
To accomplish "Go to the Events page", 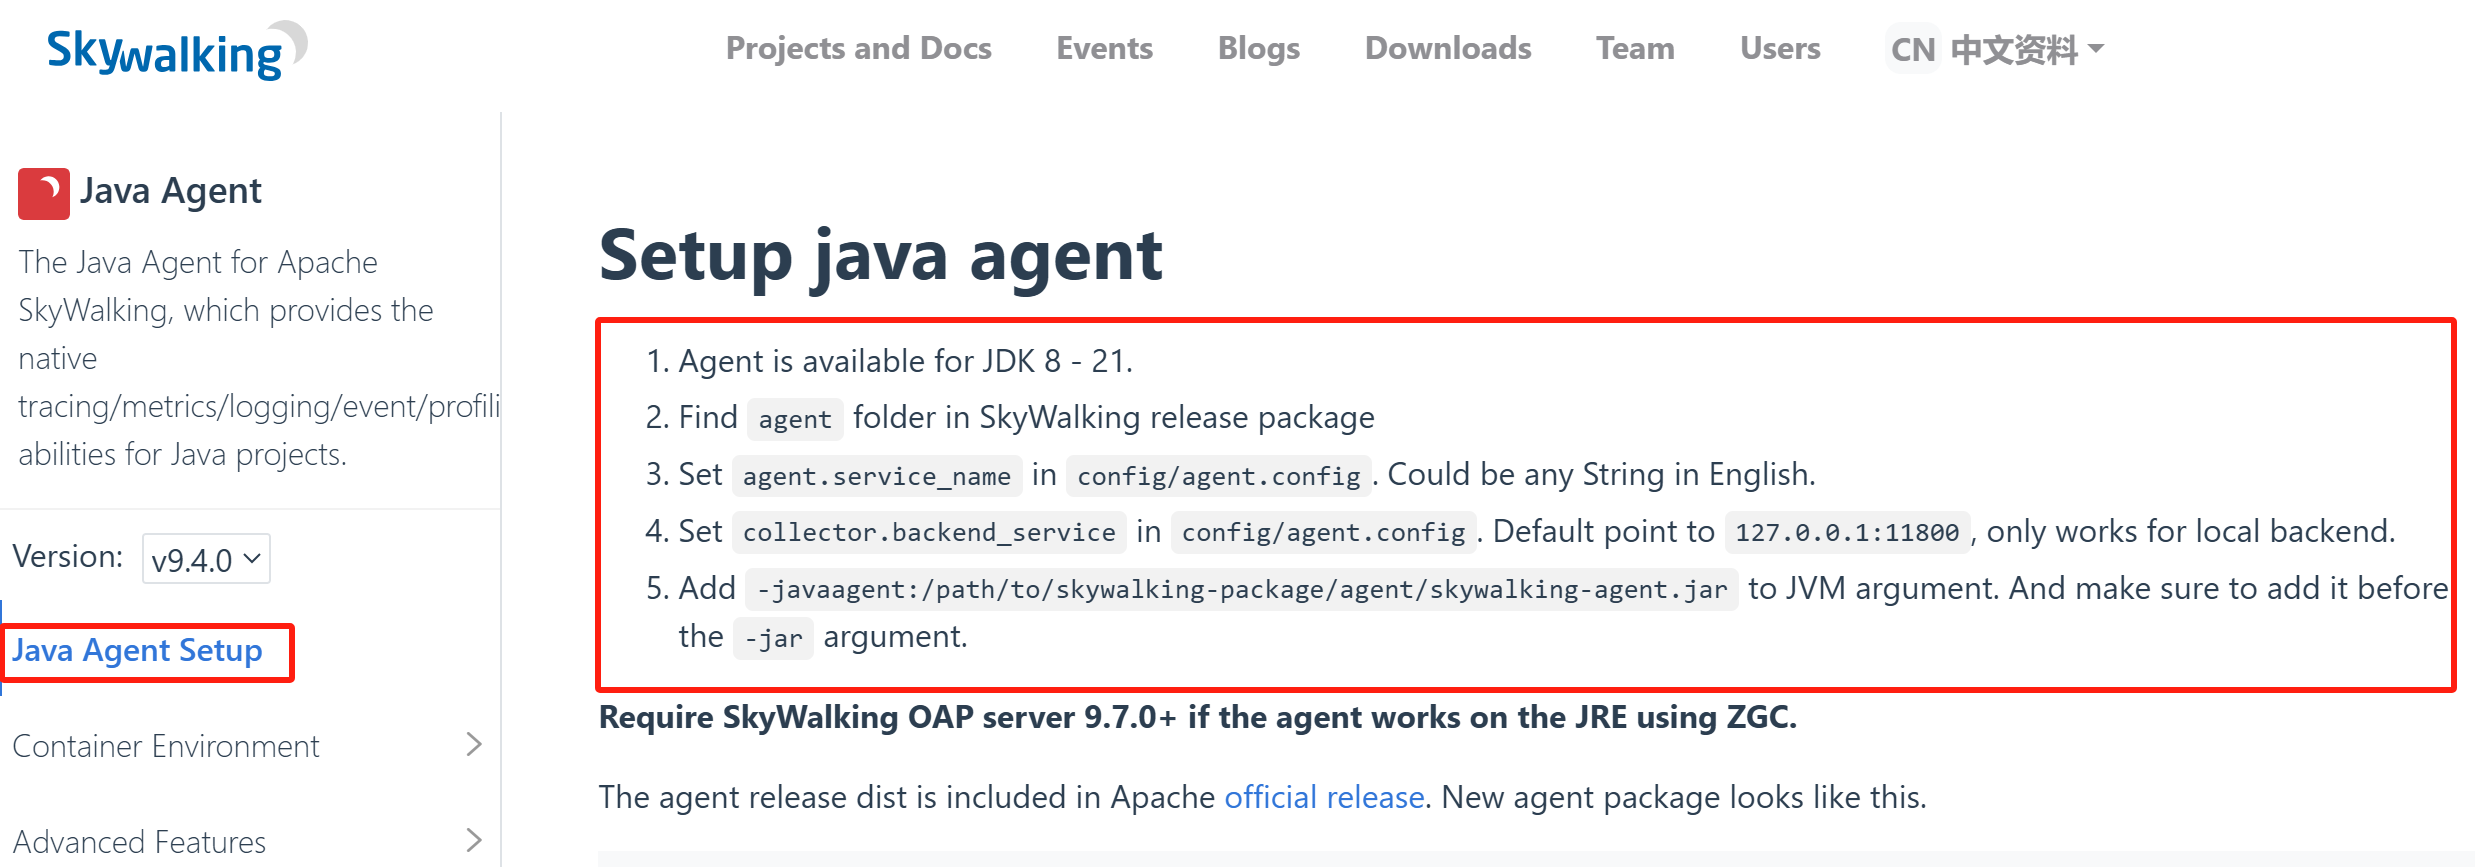I will 1104,48.
